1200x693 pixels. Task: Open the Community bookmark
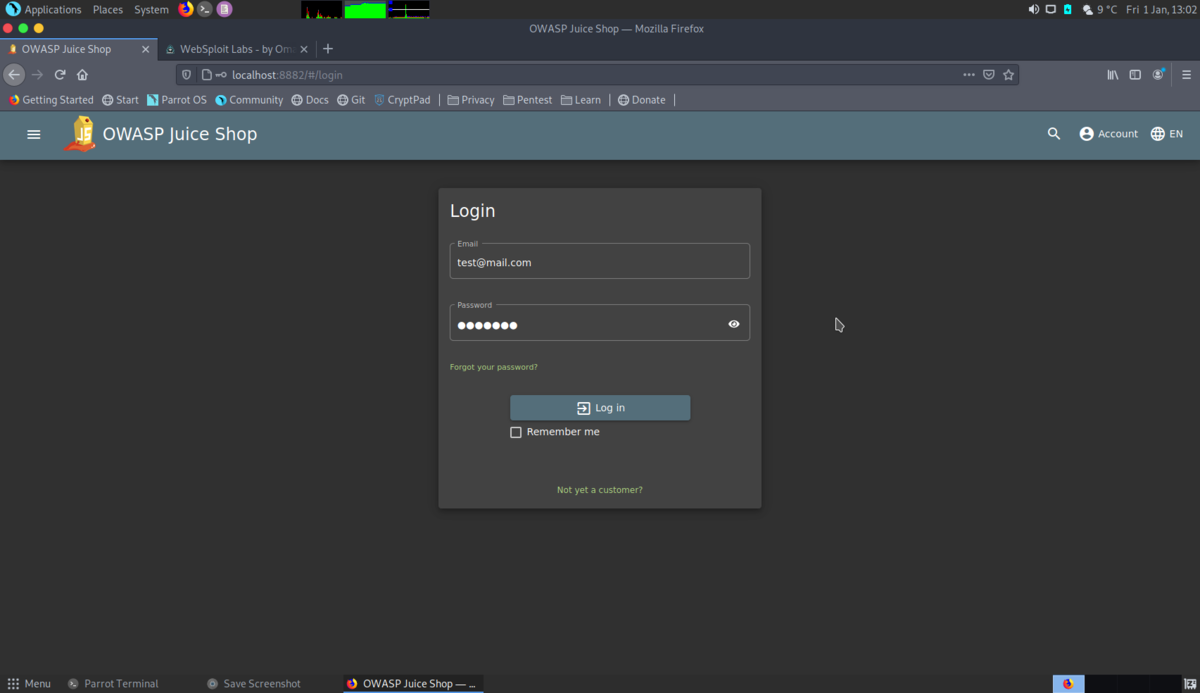[249, 100]
